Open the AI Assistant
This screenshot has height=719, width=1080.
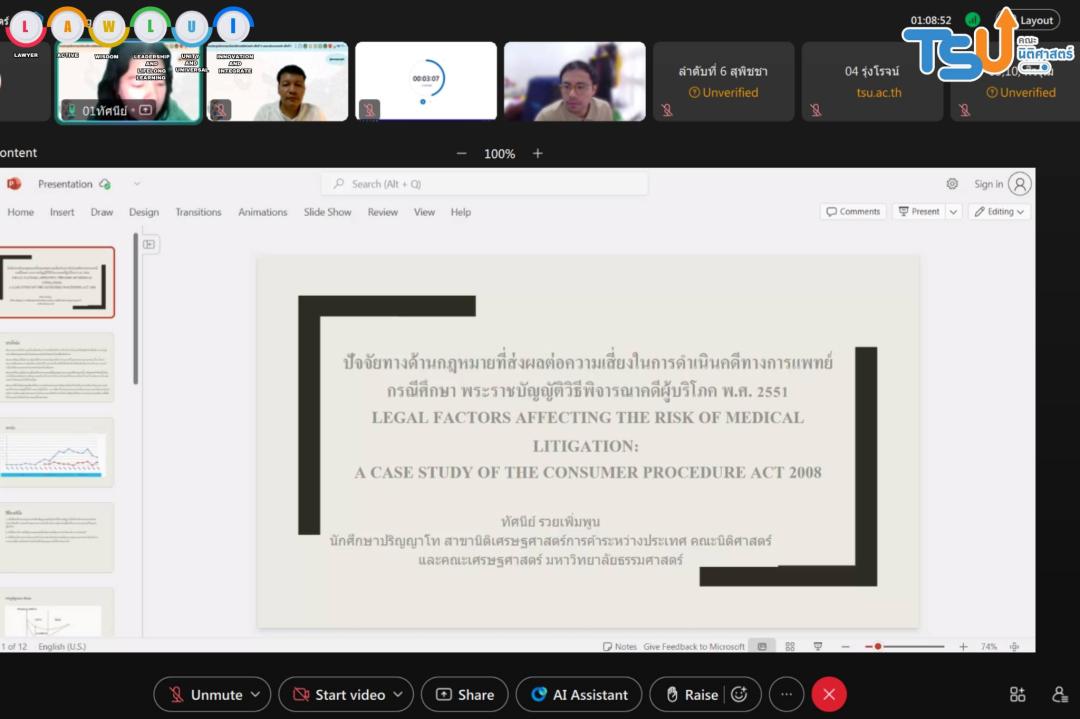[579, 695]
